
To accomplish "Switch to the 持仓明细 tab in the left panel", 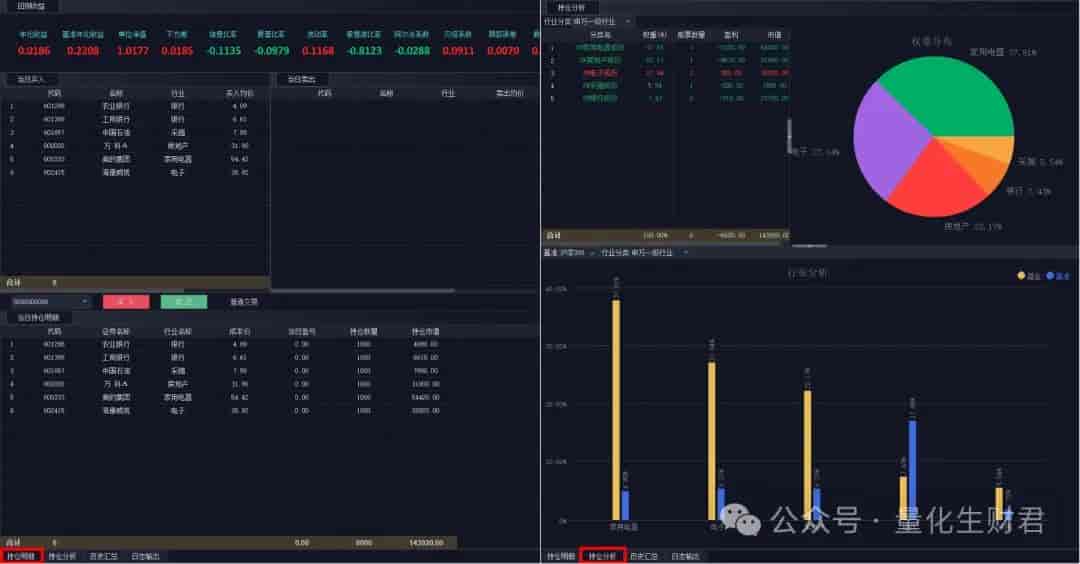I will (21, 556).
